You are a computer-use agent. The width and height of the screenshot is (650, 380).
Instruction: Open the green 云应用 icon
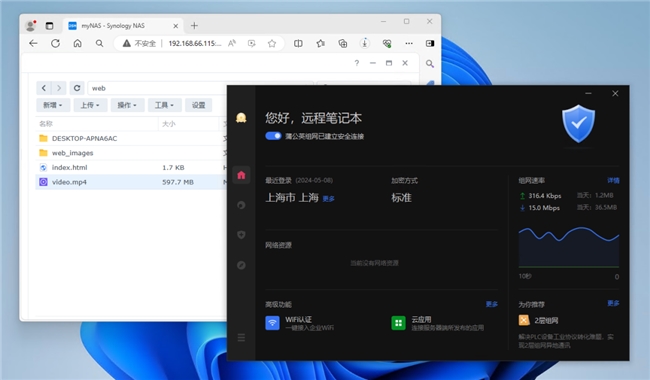[398, 323]
